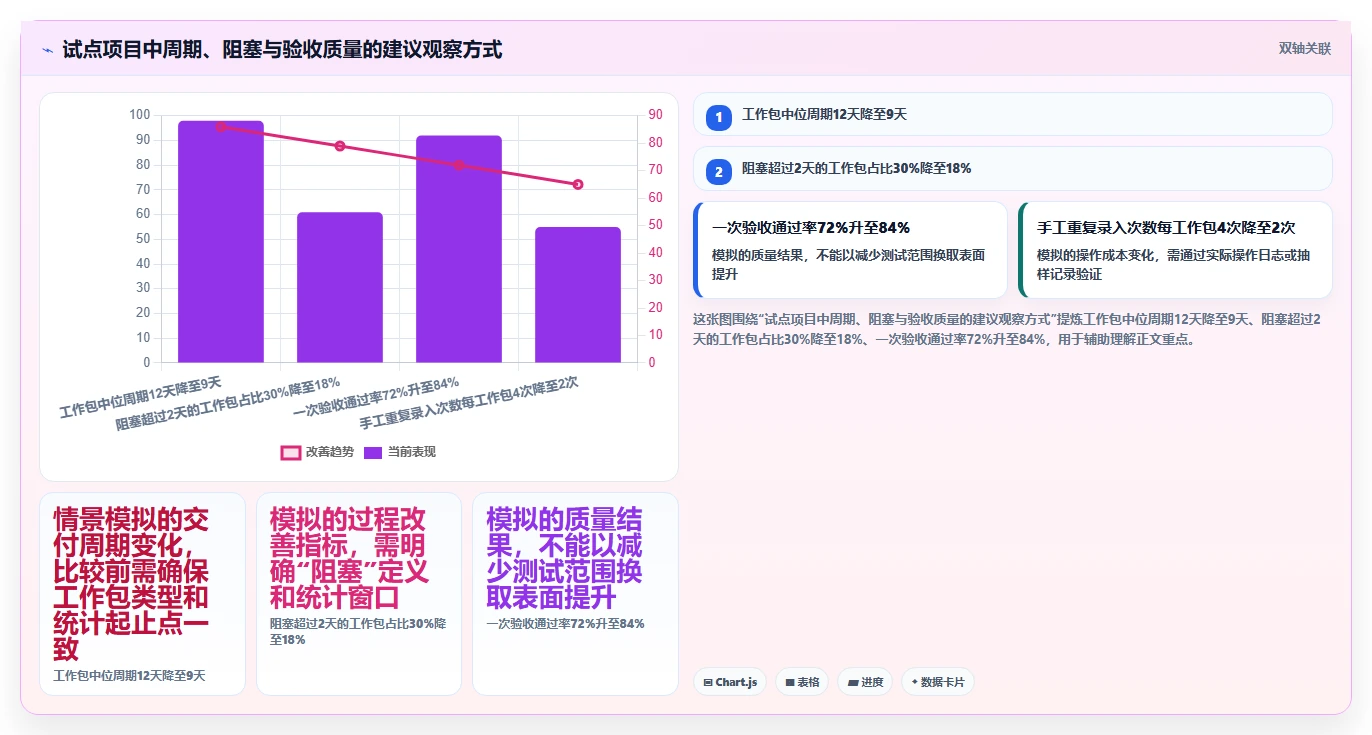Screen dimensions: 1372x735
Task: Click the first purple bar in chart
Action: 221,241
